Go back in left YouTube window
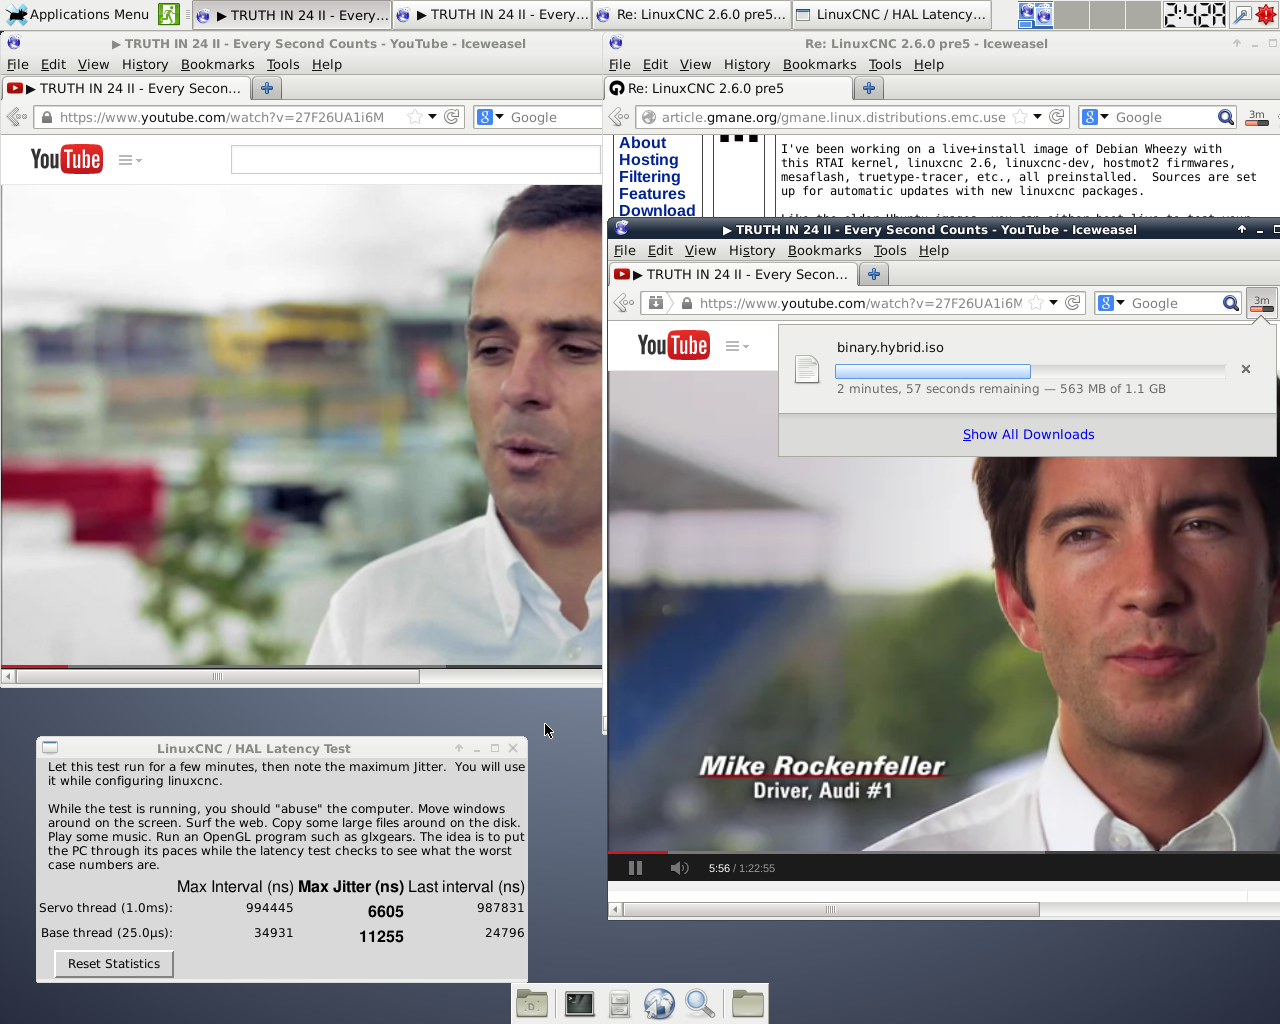 pos(16,117)
